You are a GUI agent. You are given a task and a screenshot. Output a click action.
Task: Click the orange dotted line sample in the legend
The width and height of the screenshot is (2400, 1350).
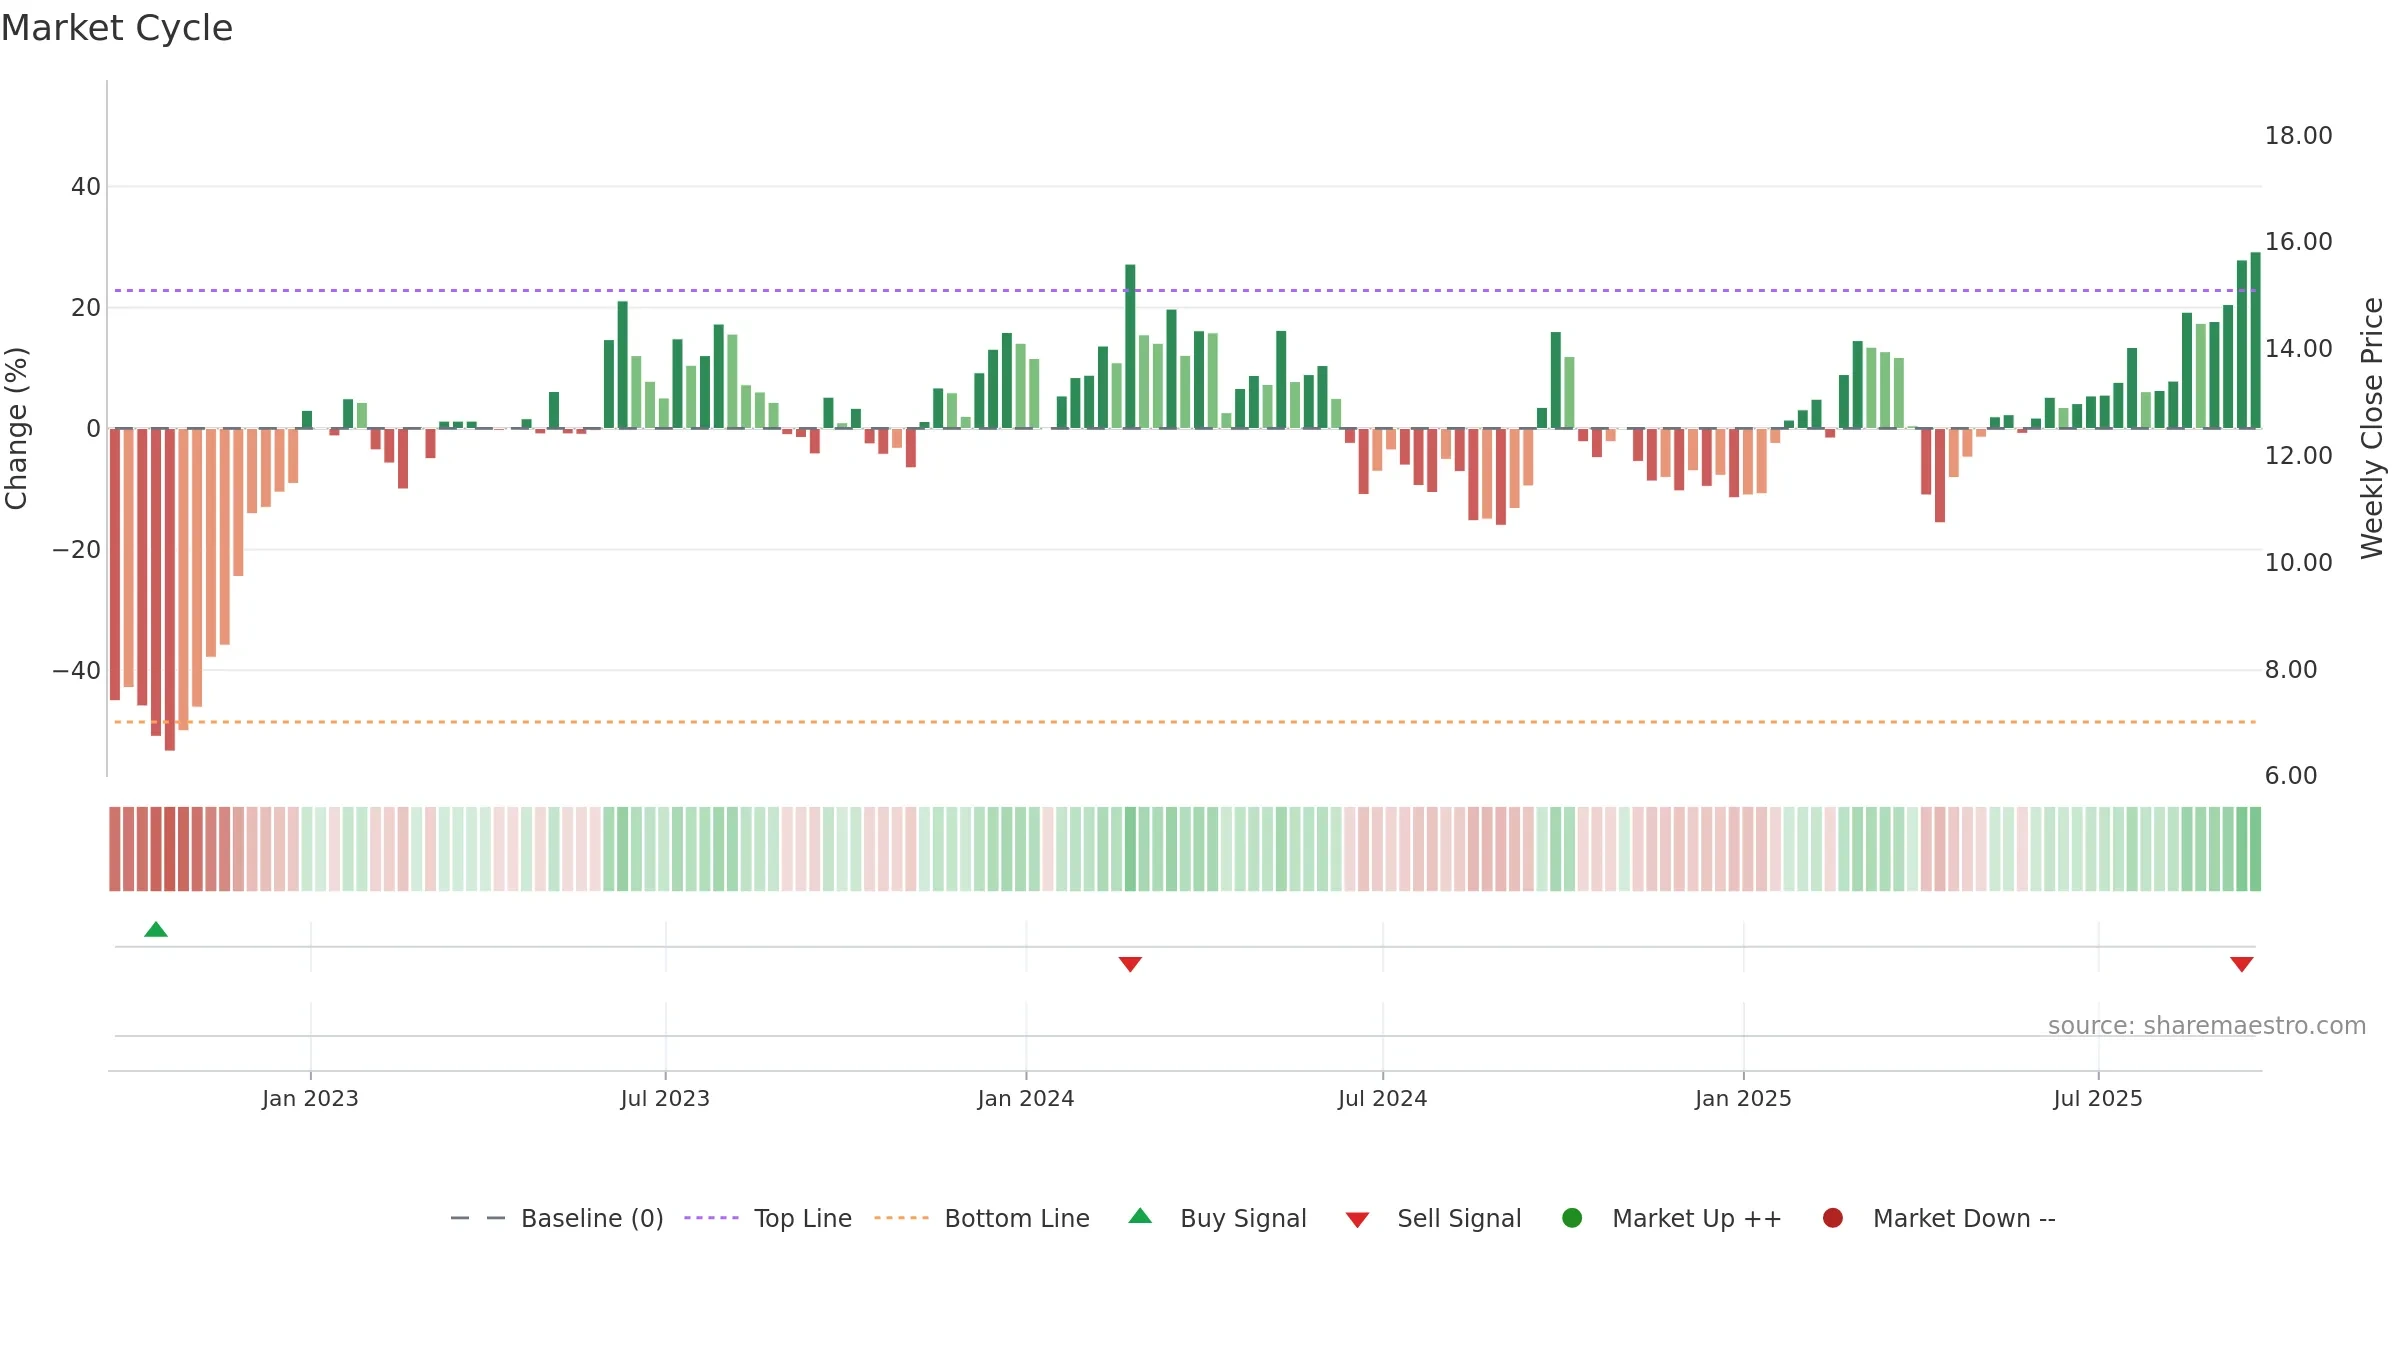pos(901,1218)
